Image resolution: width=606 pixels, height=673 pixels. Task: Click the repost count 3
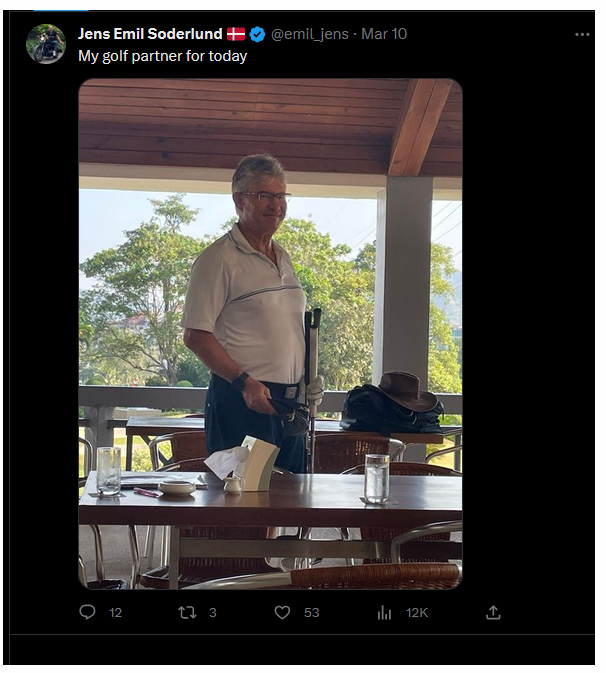pyautogui.click(x=212, y=612)
